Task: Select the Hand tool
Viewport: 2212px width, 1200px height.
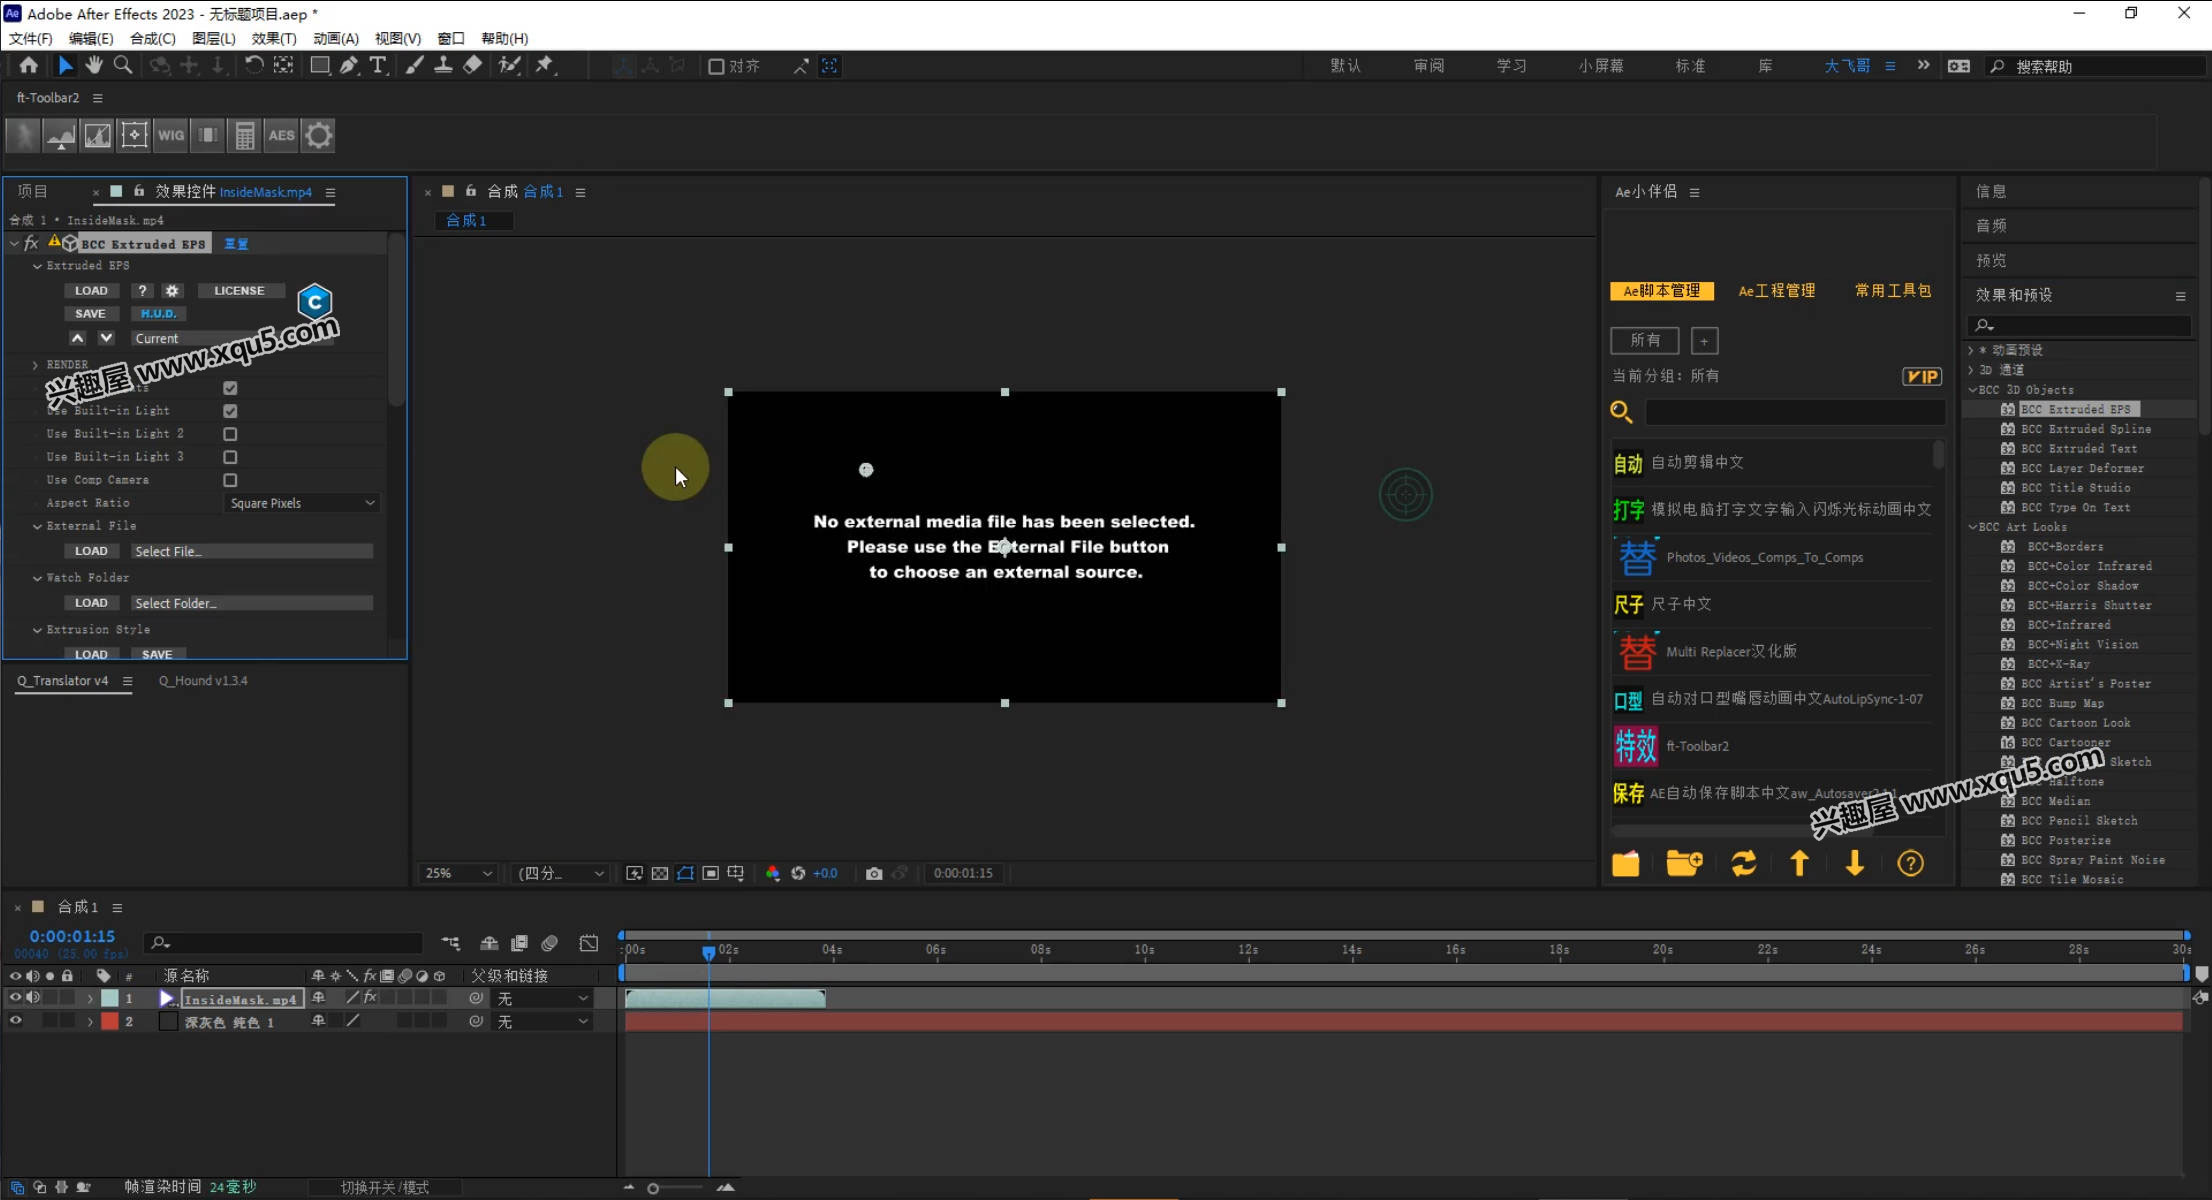Action: (94, 65)
